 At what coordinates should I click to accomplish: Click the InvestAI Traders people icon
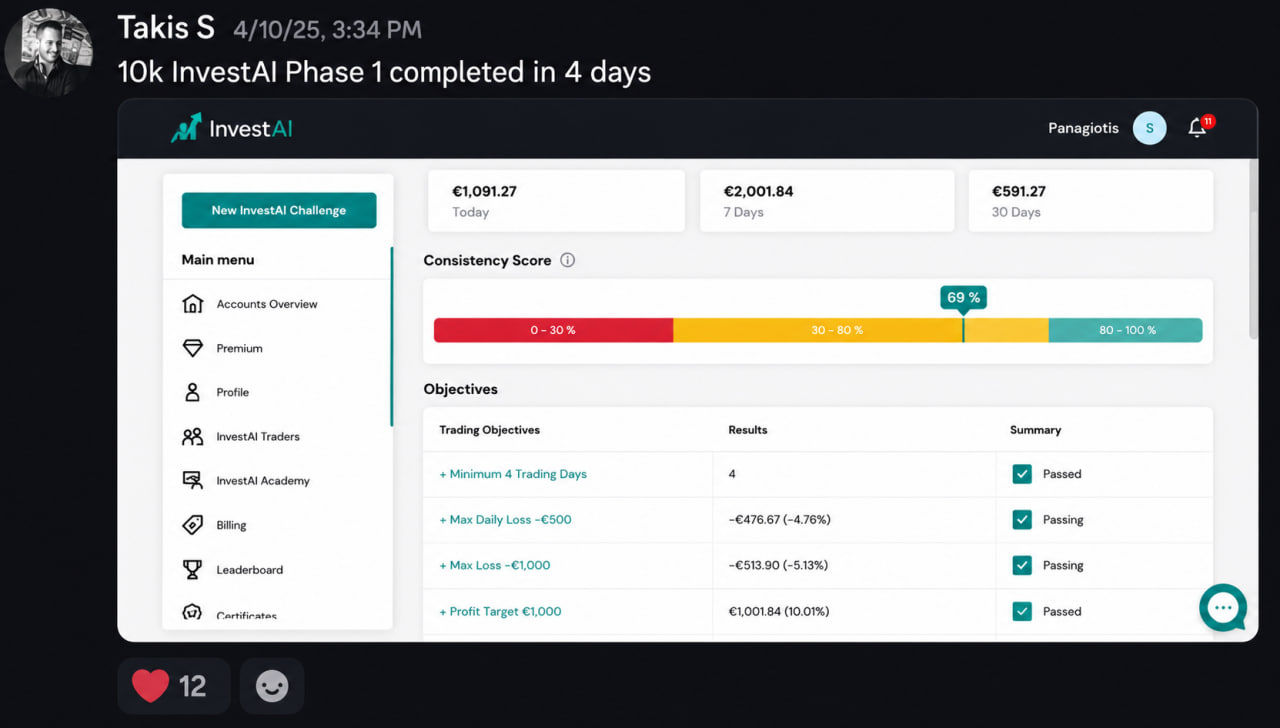pyautogui.click(x=193, y=437)
